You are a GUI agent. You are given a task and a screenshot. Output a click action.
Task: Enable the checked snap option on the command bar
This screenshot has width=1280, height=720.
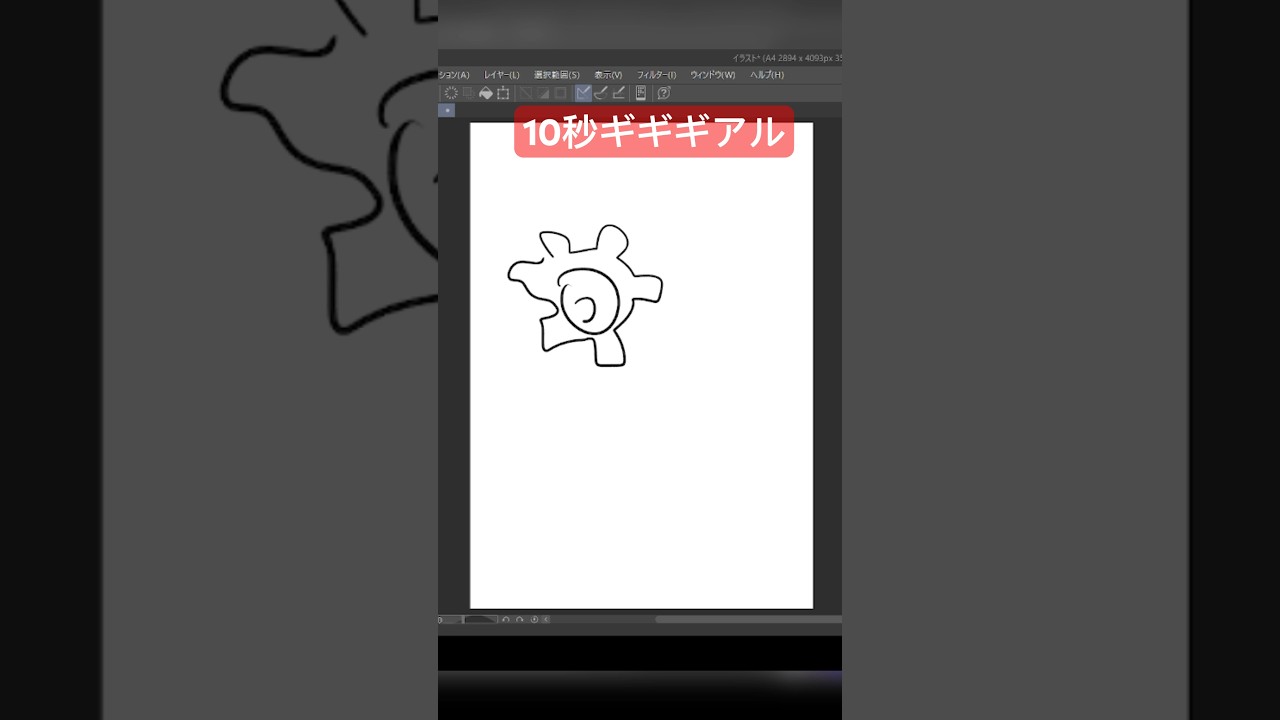[583, 92]
